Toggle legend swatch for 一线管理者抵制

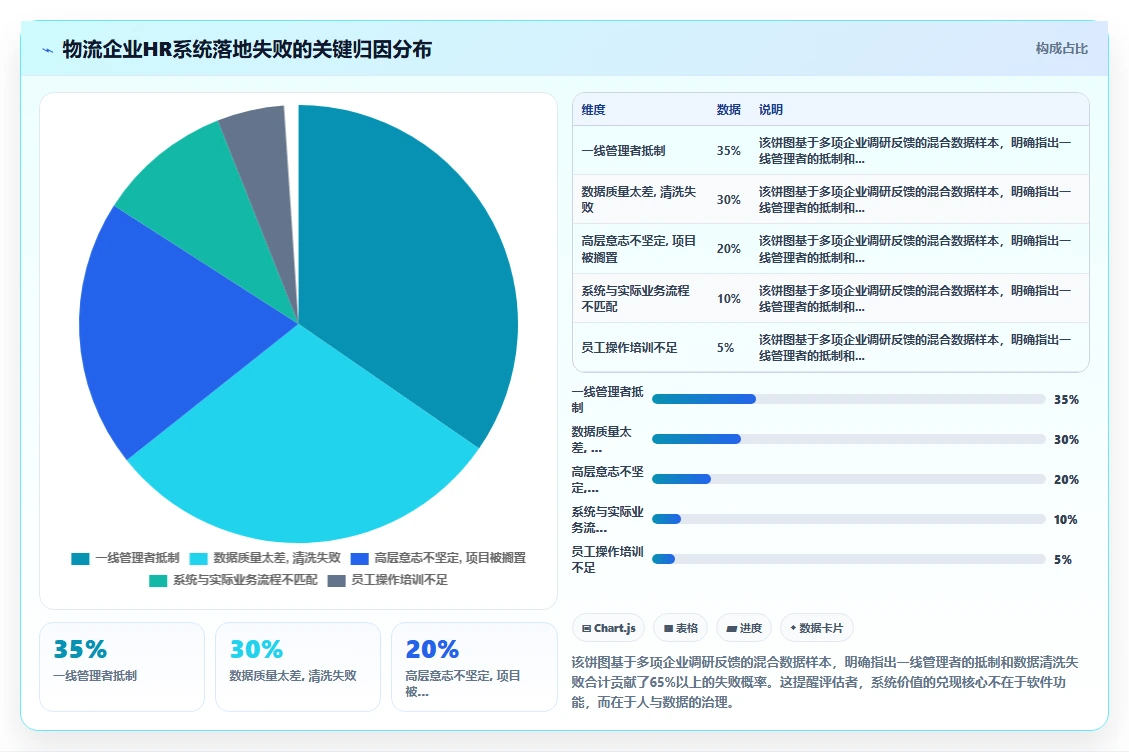pyautogui.click(x=80, y=558)
